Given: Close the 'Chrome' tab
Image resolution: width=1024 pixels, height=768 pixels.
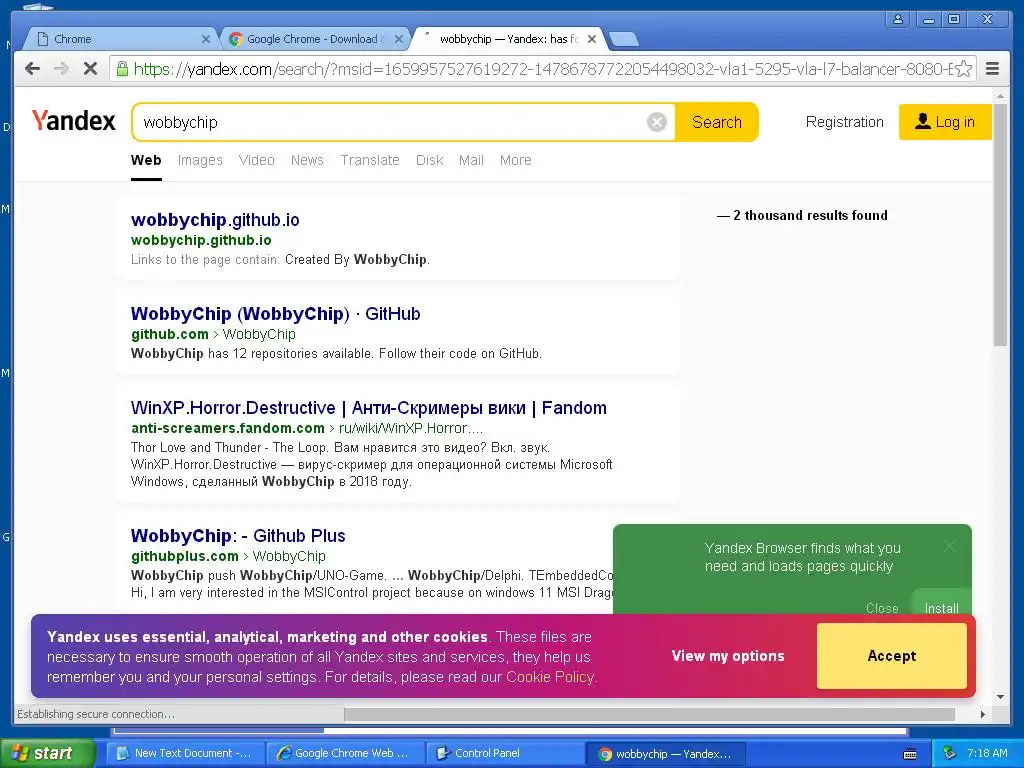Looking at the screenshot, I should pyautogui.click(x=205, y=39).
